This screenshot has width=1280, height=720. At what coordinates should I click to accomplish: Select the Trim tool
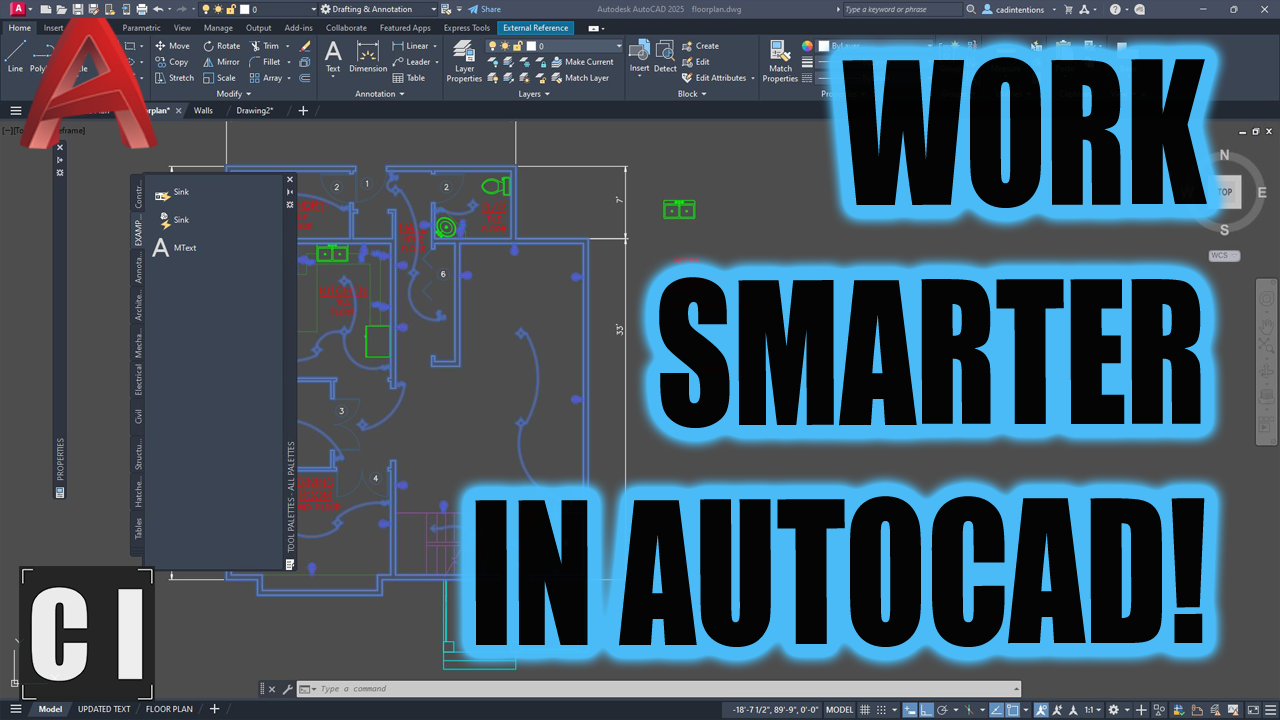pyautogui.click(x=264, y=46)
